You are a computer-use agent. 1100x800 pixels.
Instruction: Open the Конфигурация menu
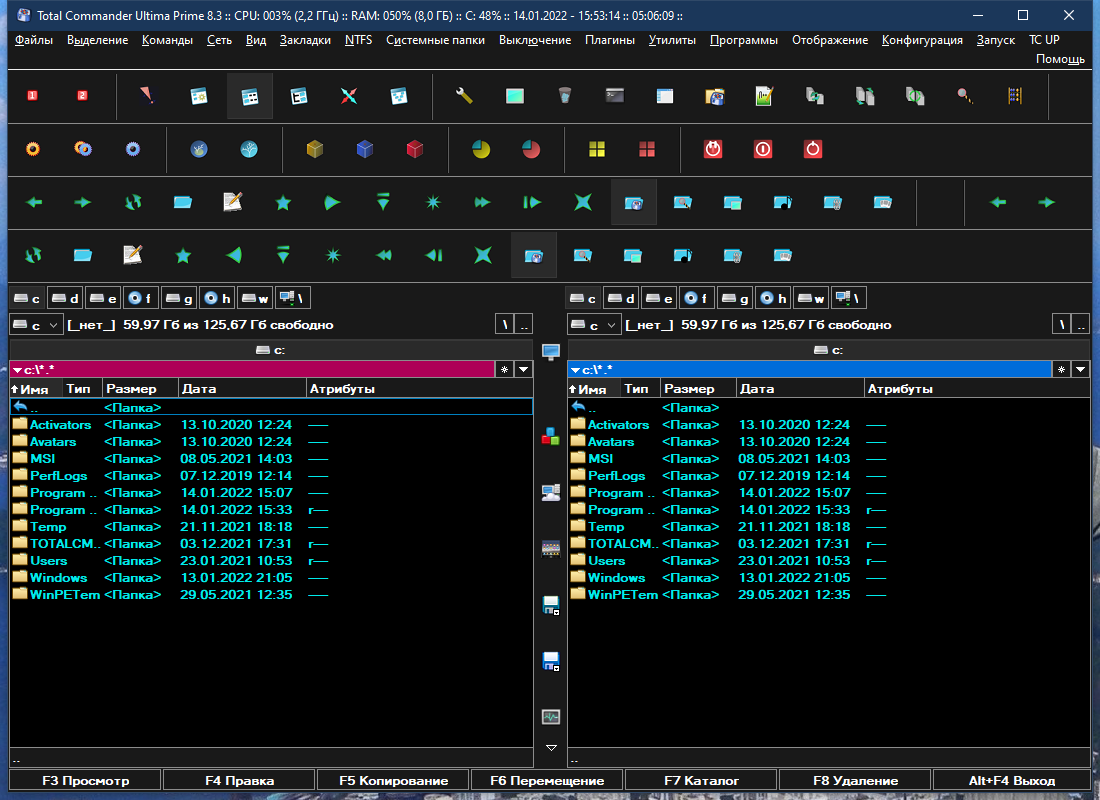click(922, 40)
